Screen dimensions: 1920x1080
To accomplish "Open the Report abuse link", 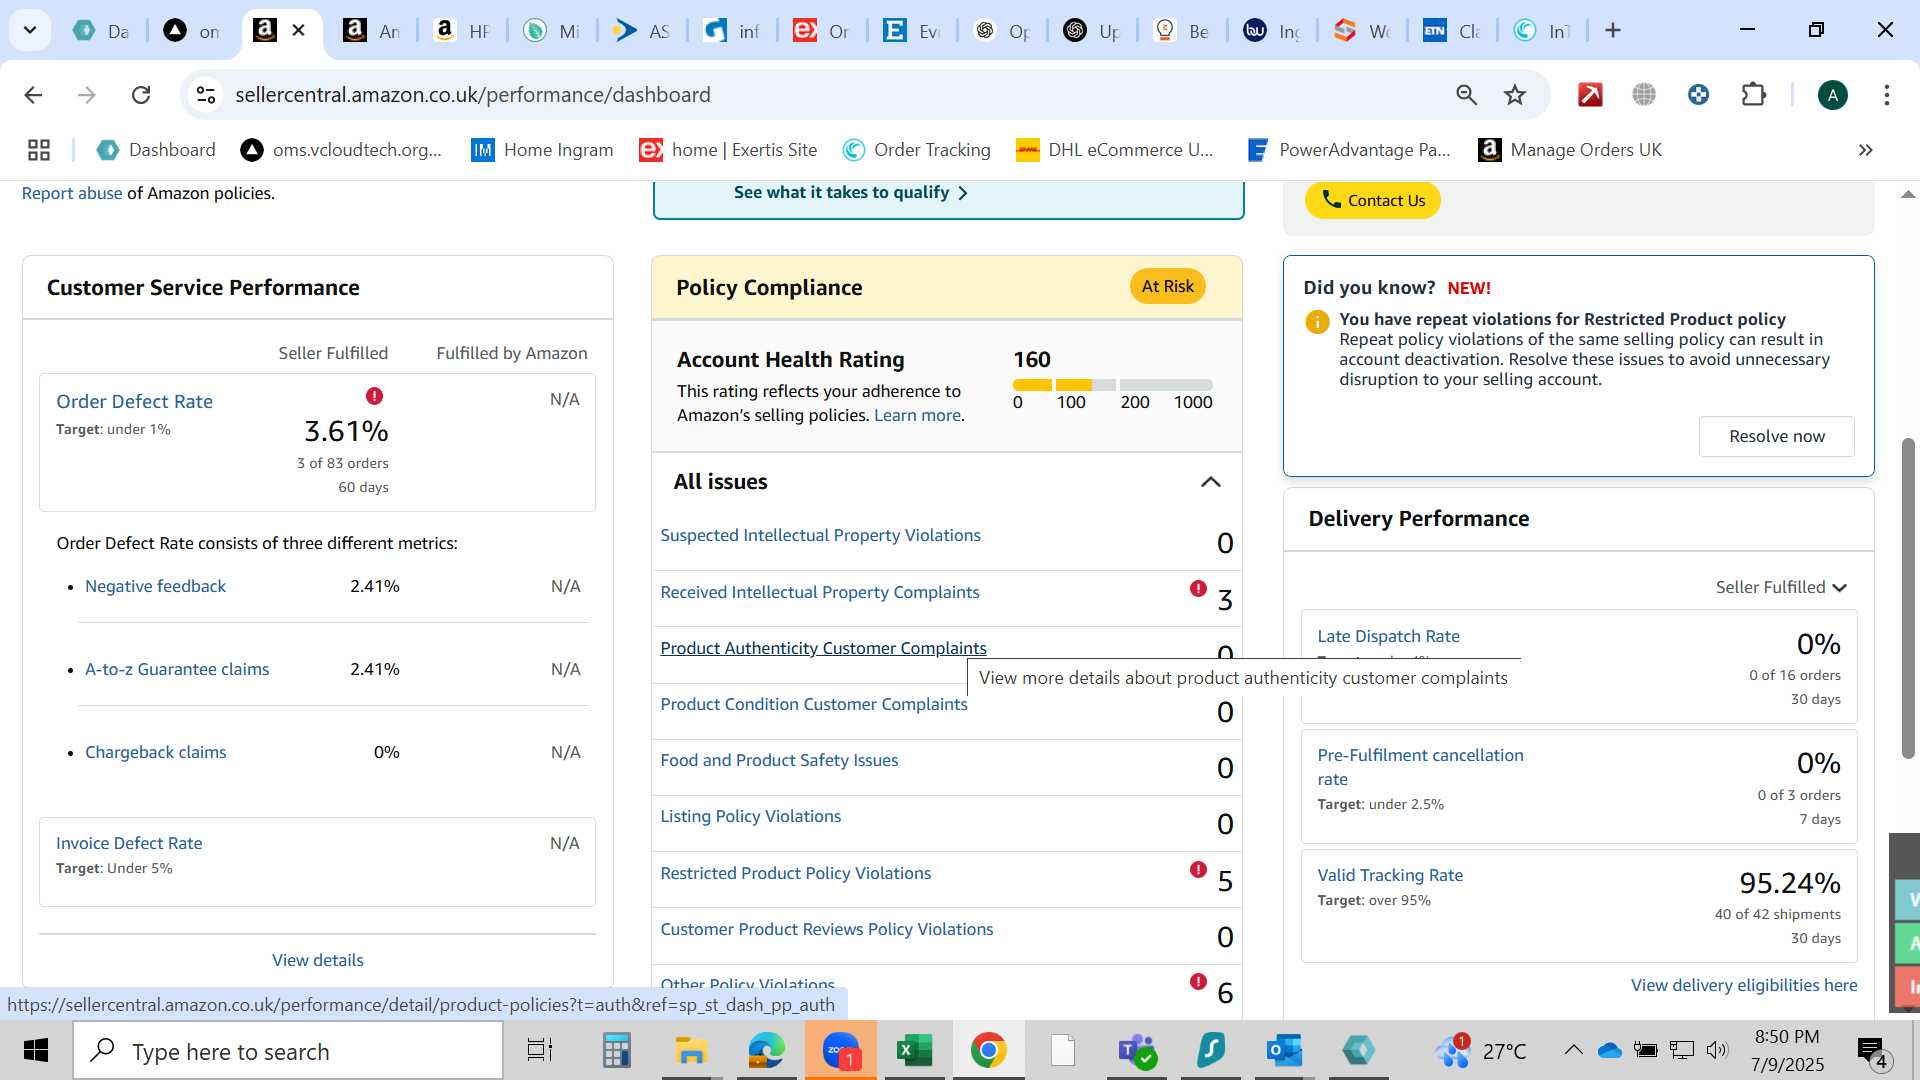I will click(x=72, y=193).
